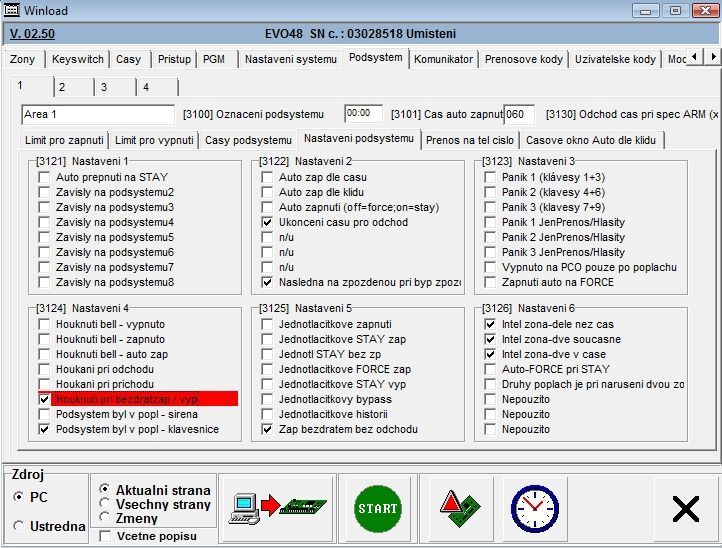This screenshot has height=548, width=722.
Task: Select the Ustredna source radio button
Action: pyautogui.click(x=19, y=526)
